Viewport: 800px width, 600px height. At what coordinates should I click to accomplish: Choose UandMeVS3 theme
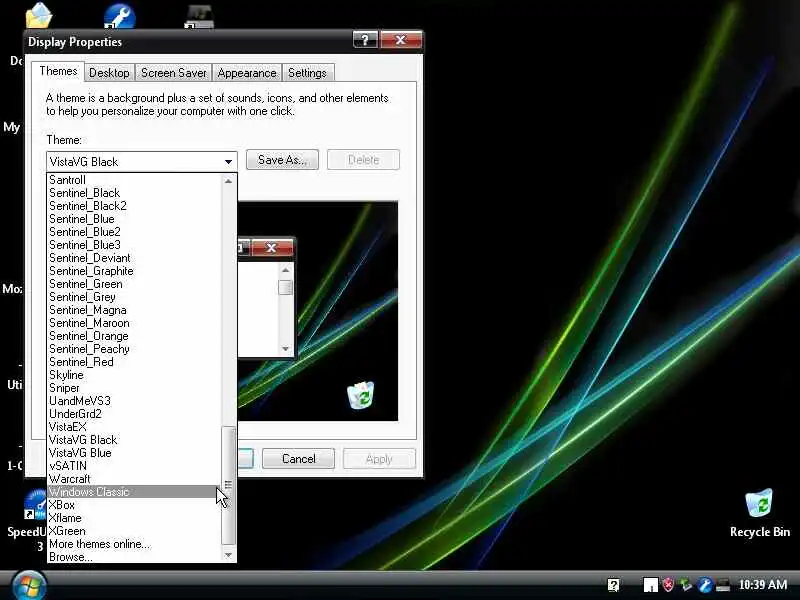[x=135, y=401]
